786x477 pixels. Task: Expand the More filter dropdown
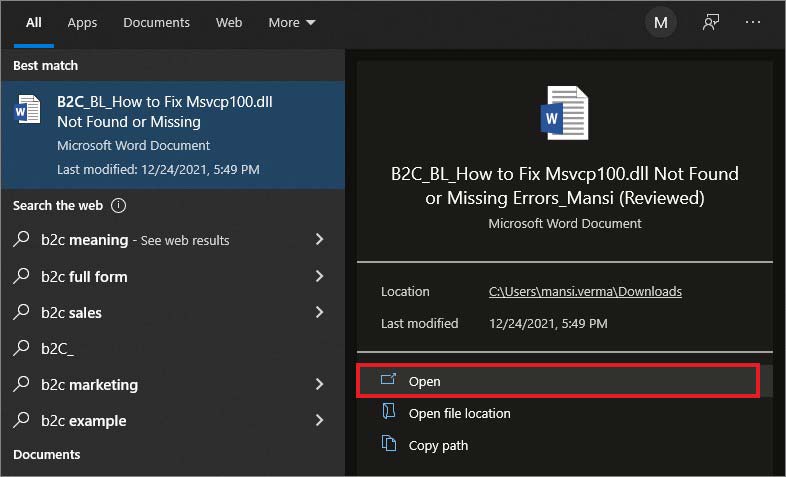pyautogui.click(x=292, y=23)
